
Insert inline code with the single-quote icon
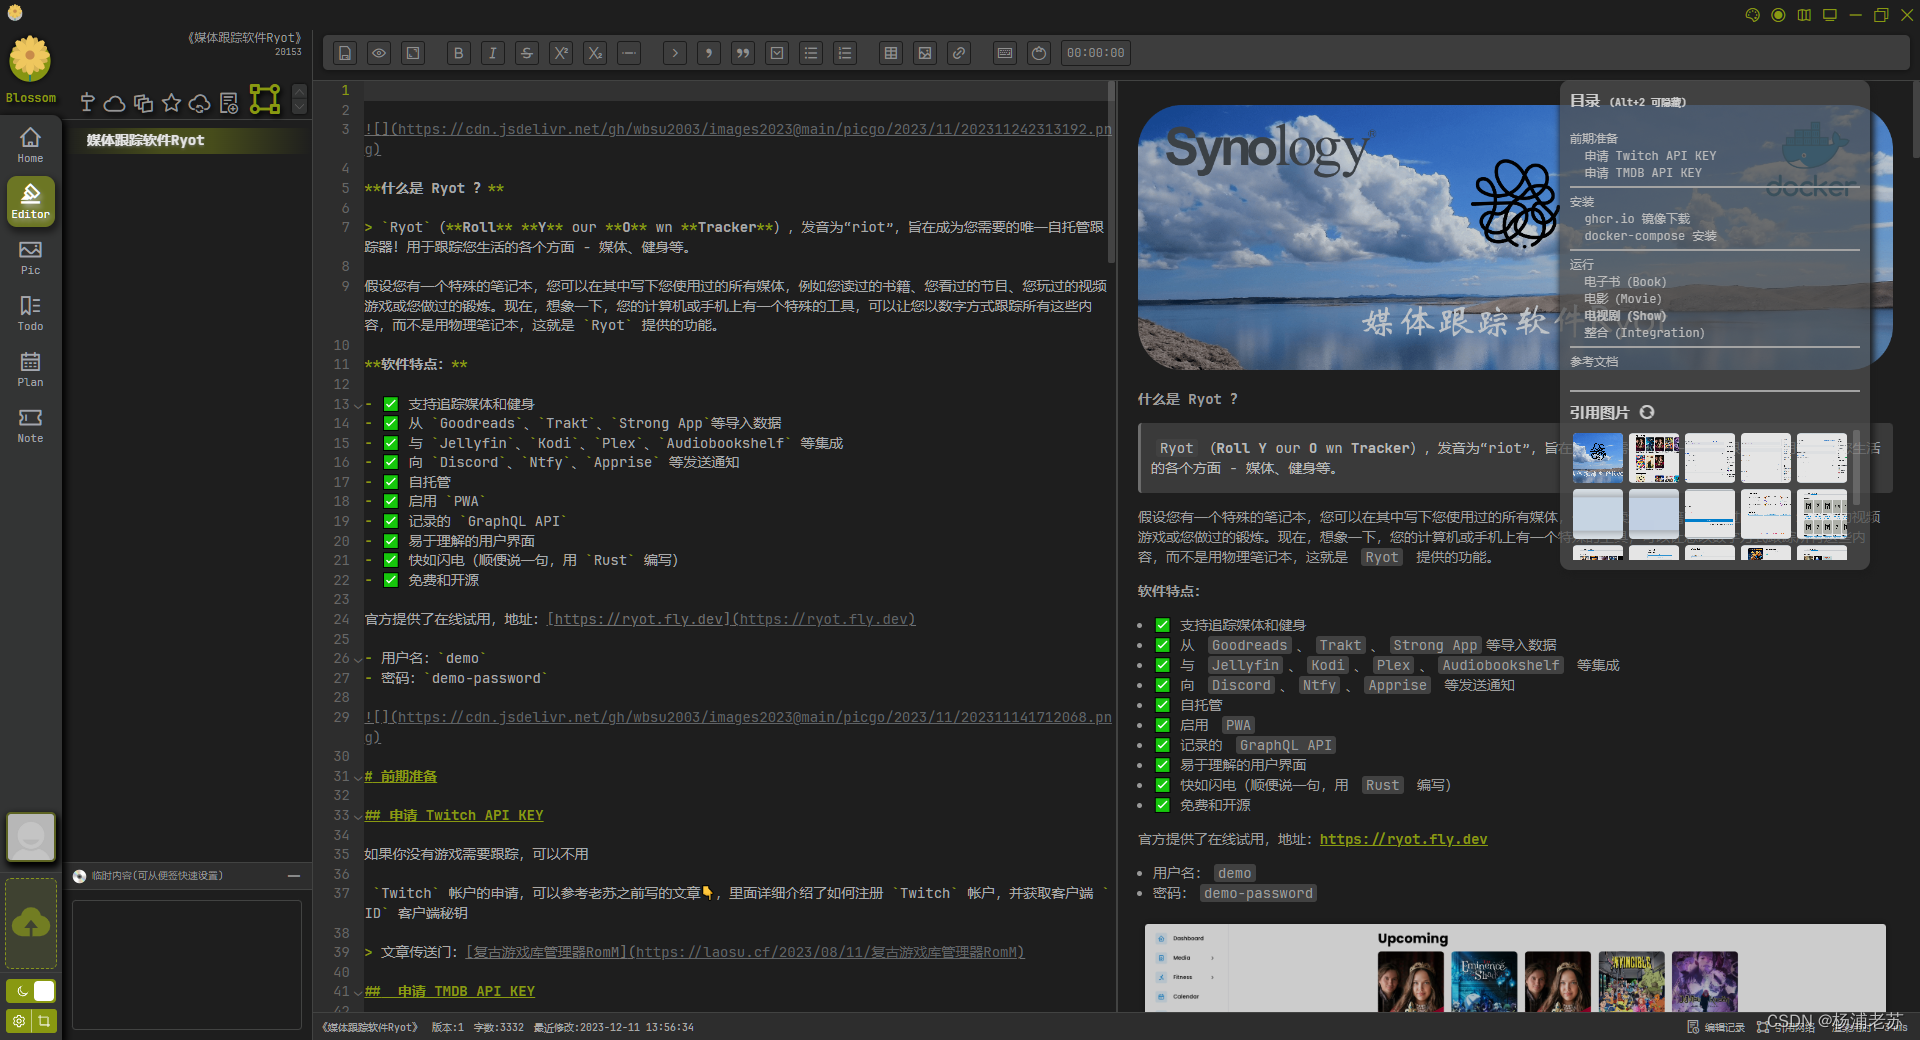click(709, 53)
